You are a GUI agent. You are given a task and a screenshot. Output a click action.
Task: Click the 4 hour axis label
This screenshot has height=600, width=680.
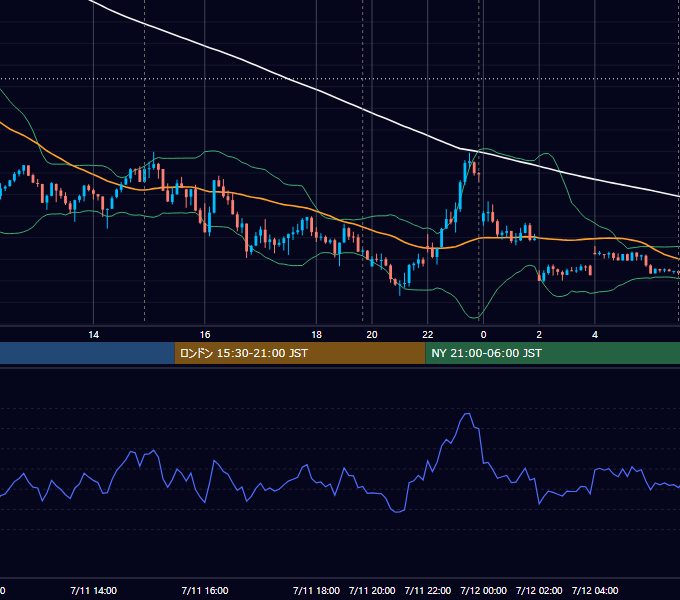point(595,335)
